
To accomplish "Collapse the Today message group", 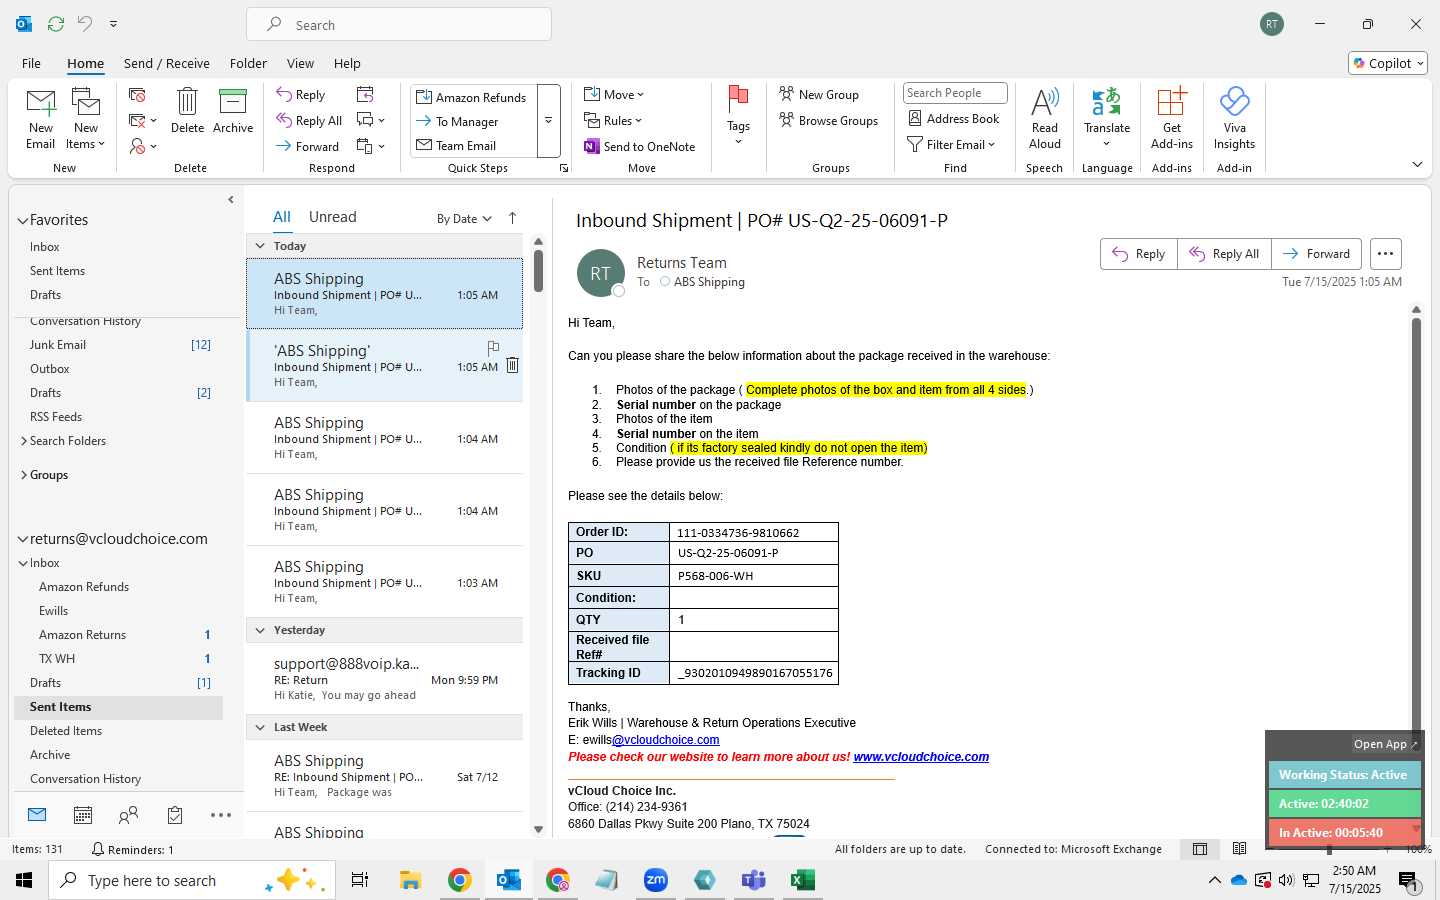I will [x=260, y=246].
